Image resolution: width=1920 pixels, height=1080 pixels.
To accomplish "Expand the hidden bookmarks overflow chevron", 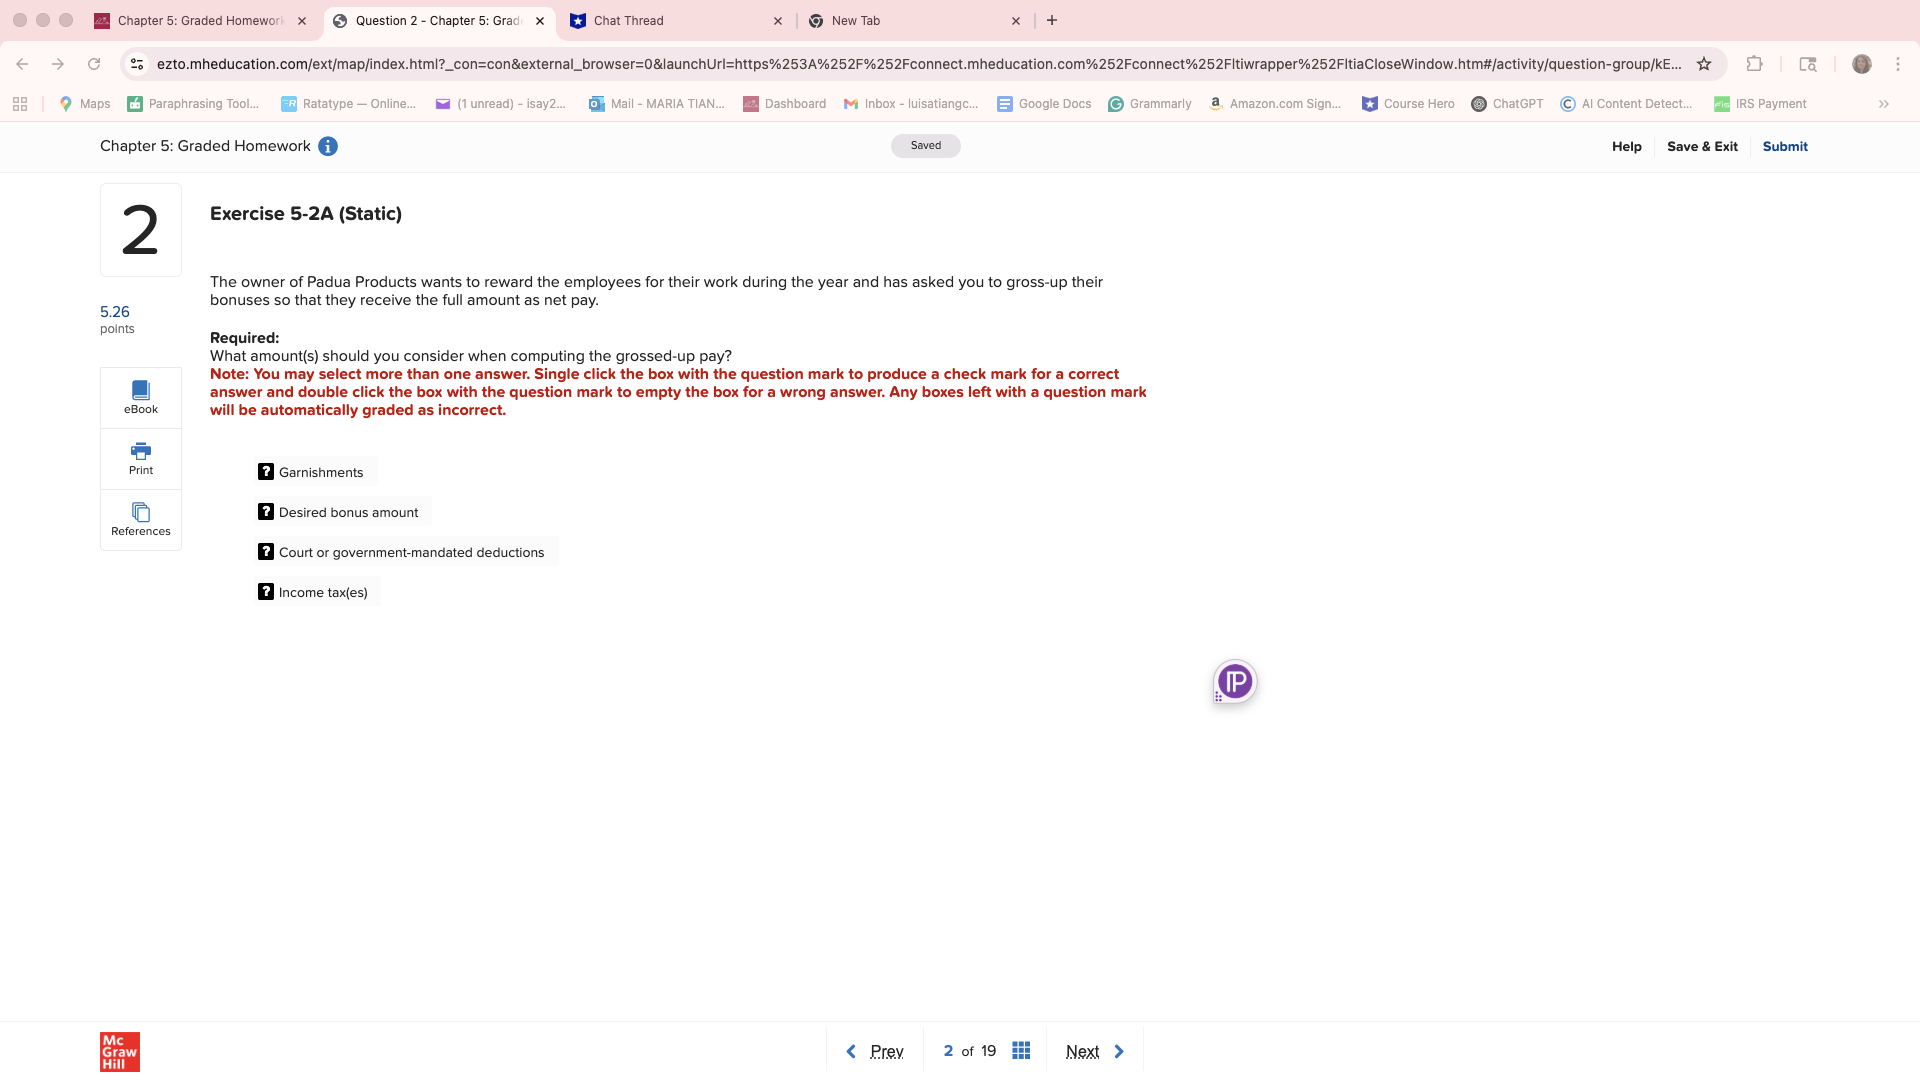I will coord(1884,104).
